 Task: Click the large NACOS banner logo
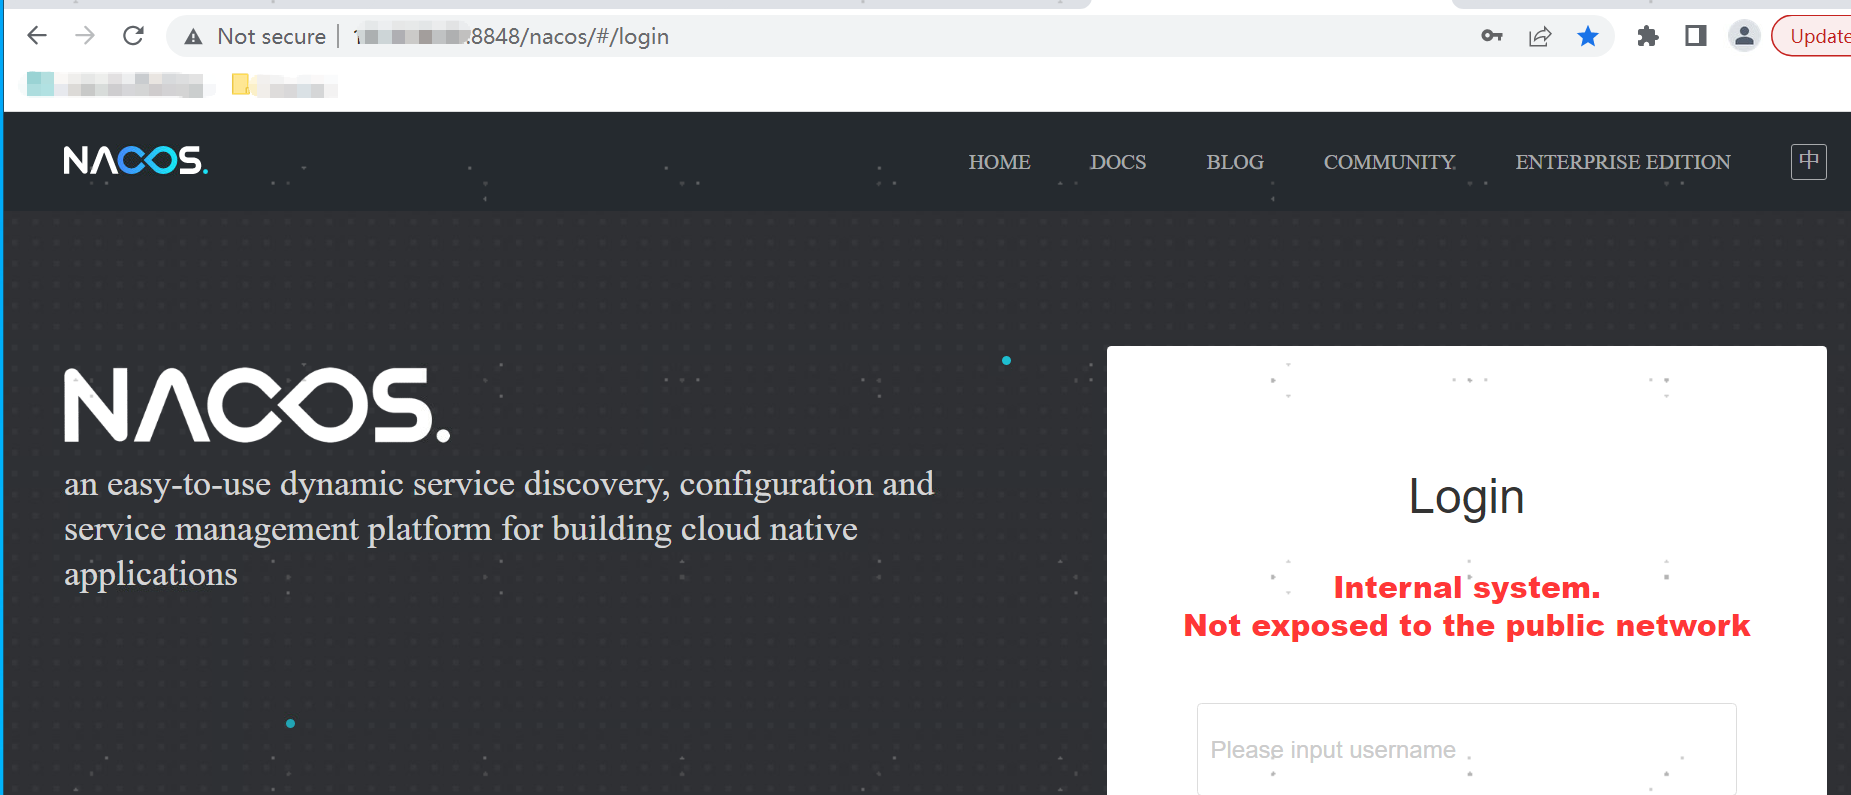[257, 404]
